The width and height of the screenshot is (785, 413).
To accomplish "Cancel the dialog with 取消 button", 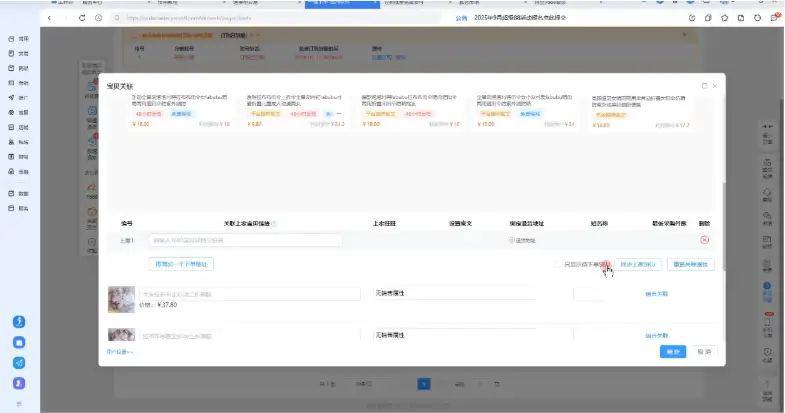I will tap(704, 352).
